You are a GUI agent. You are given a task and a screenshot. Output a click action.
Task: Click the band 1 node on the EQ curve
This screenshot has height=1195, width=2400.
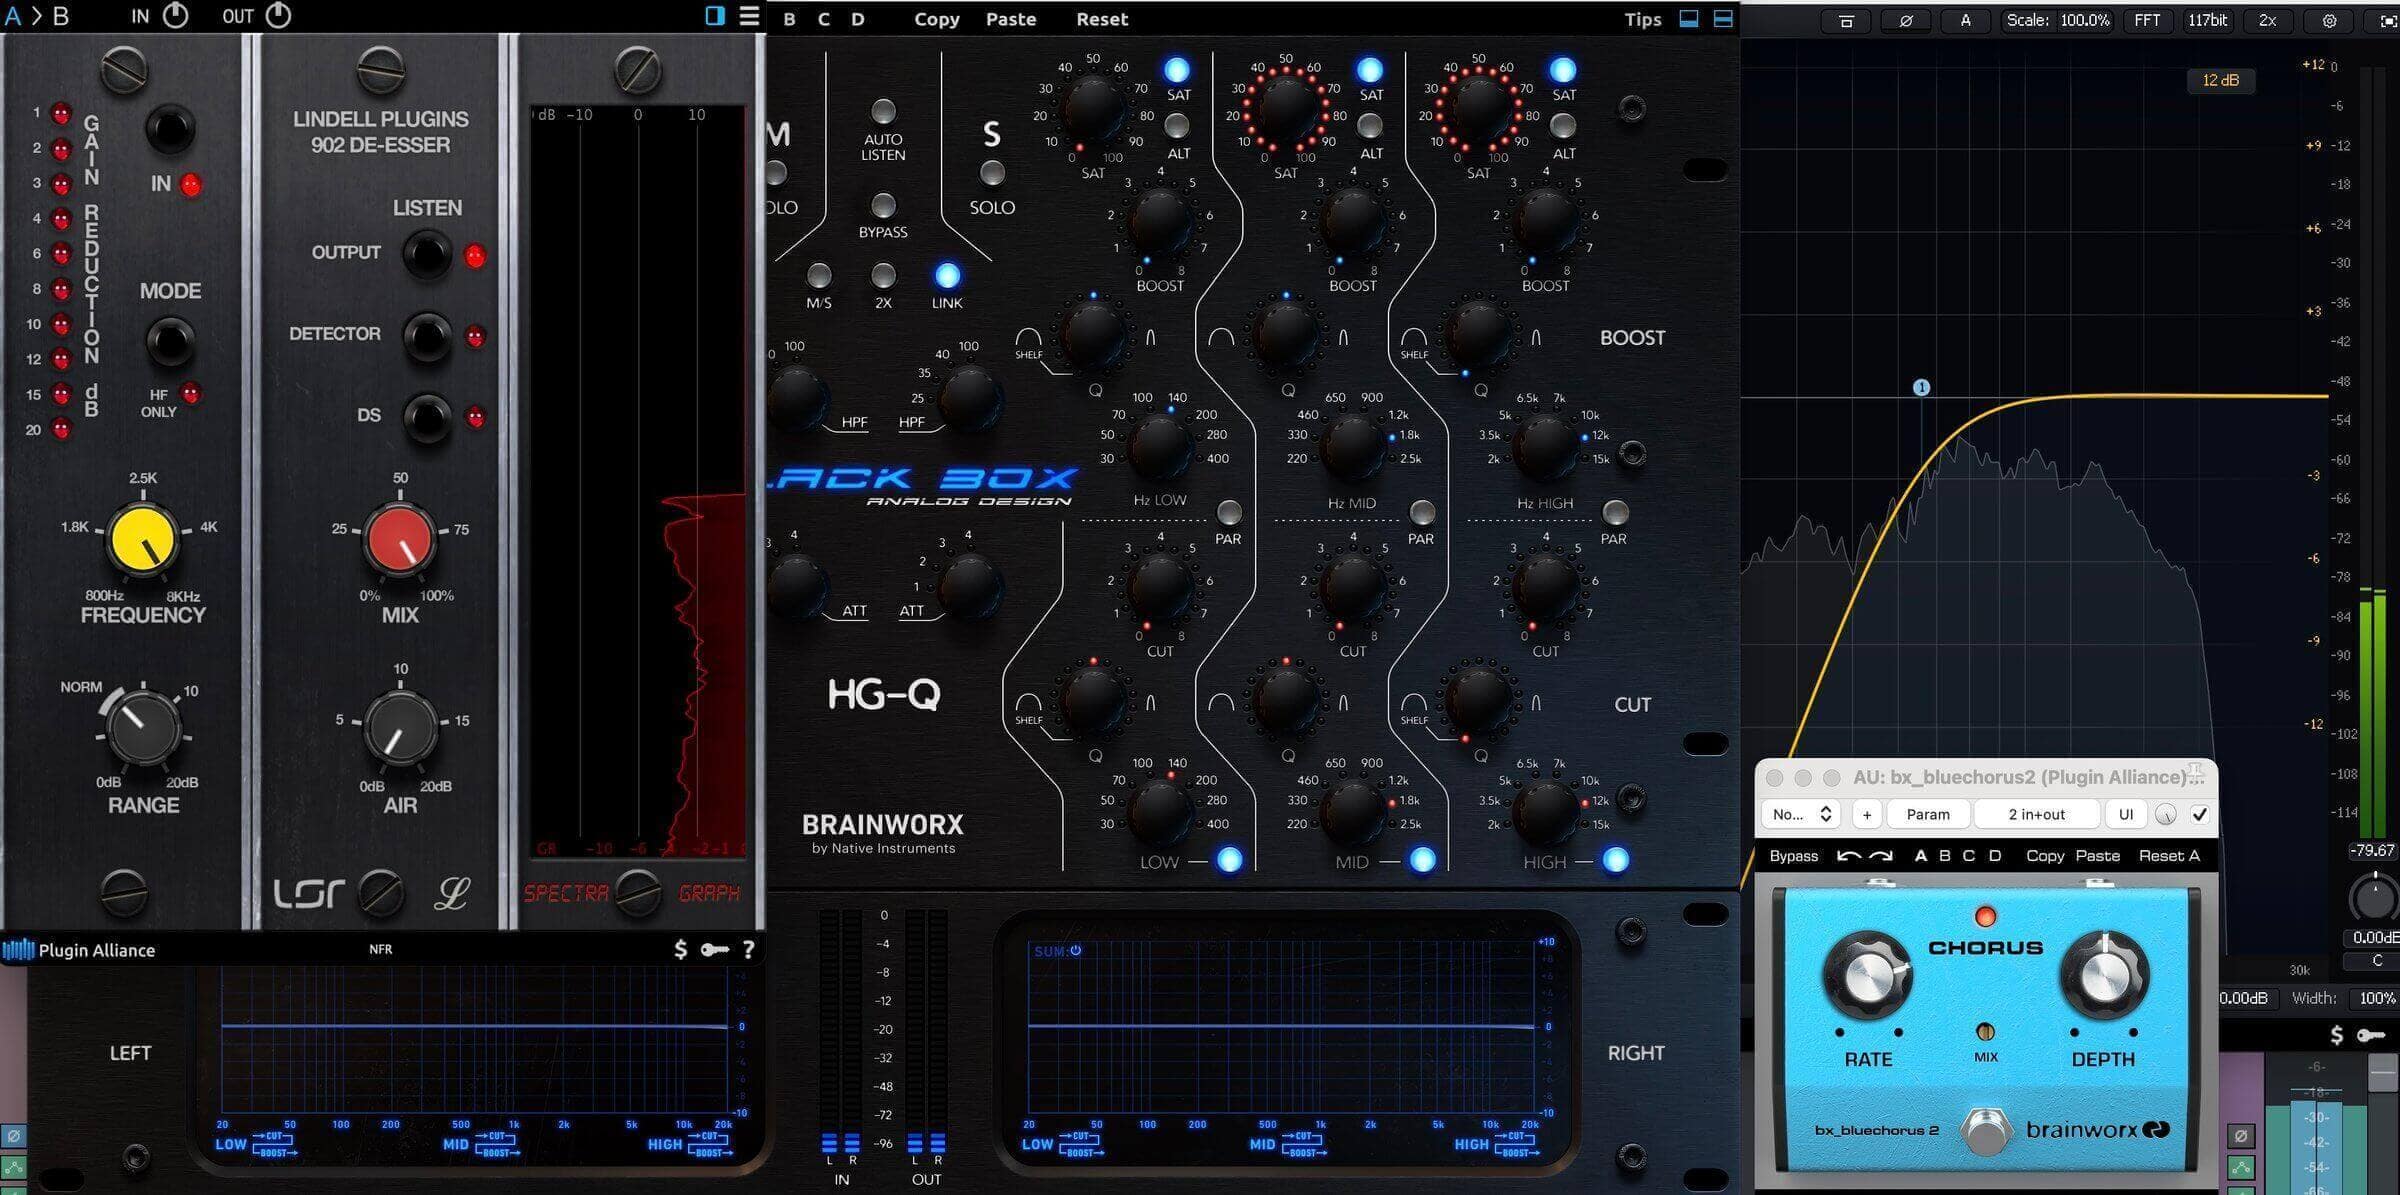click(1921, 387)
